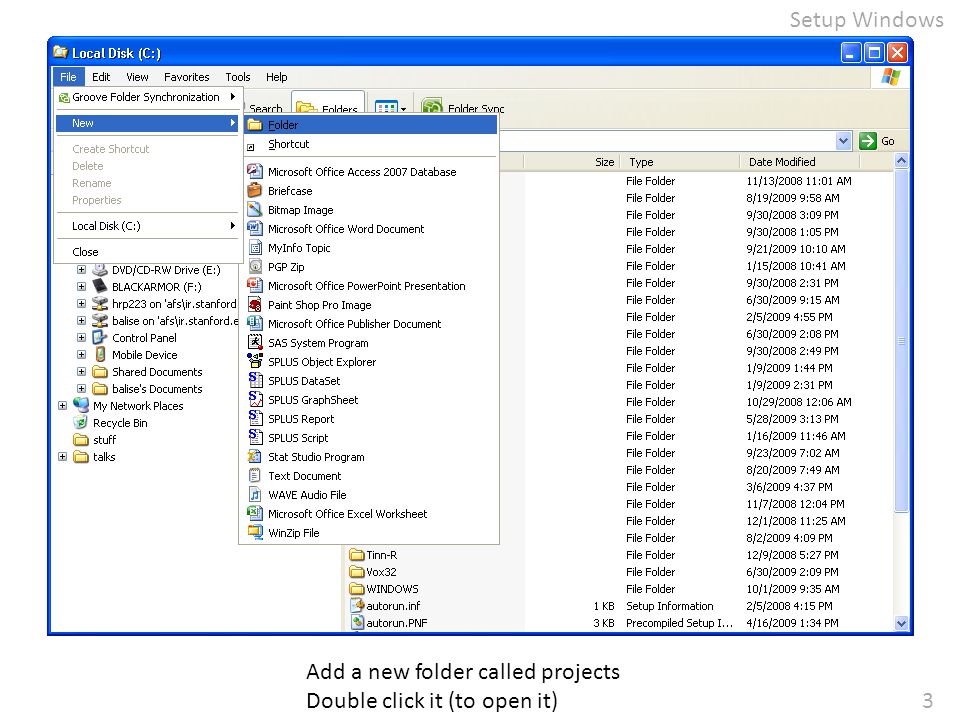This screenshot has height=720, width=960.
Task: Click the vertical scrollbar thumb in file list
Action: (x=901, y=340)
